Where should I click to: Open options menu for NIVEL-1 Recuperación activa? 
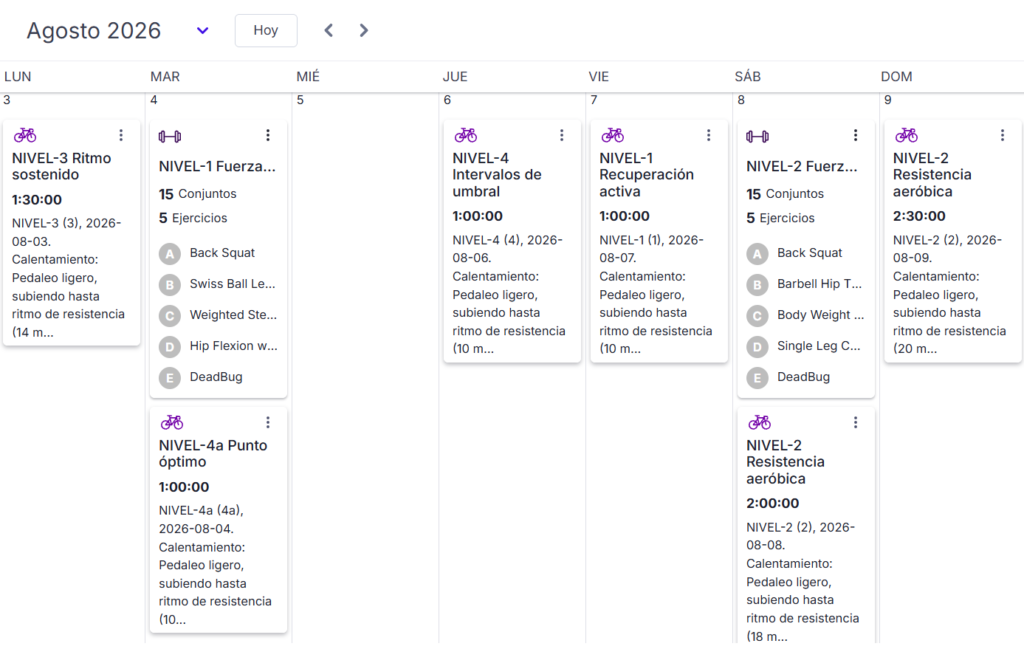point(709,135)
